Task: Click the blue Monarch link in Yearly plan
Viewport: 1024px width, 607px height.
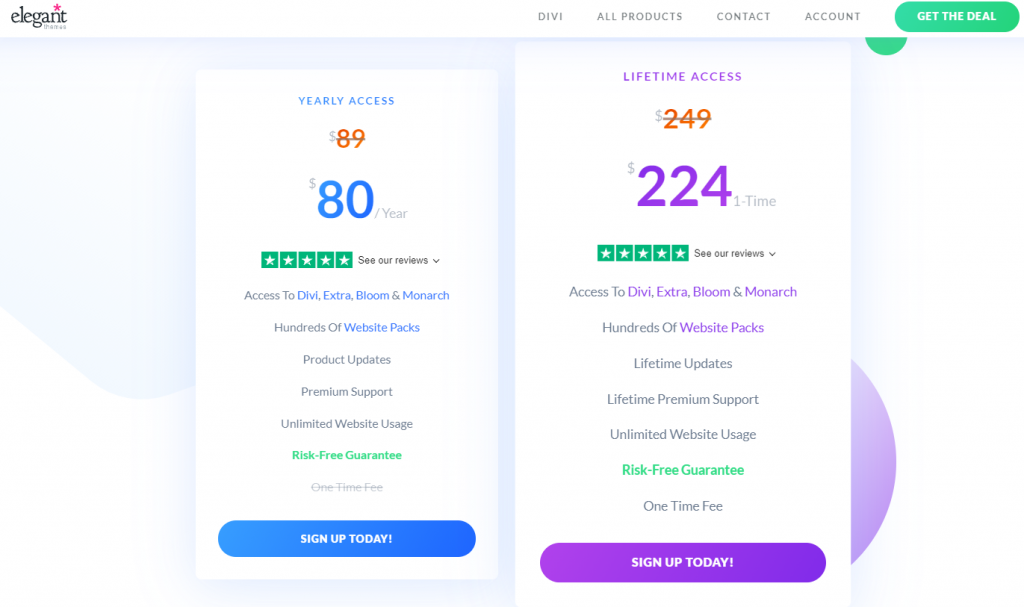Action: coord(426,295)
